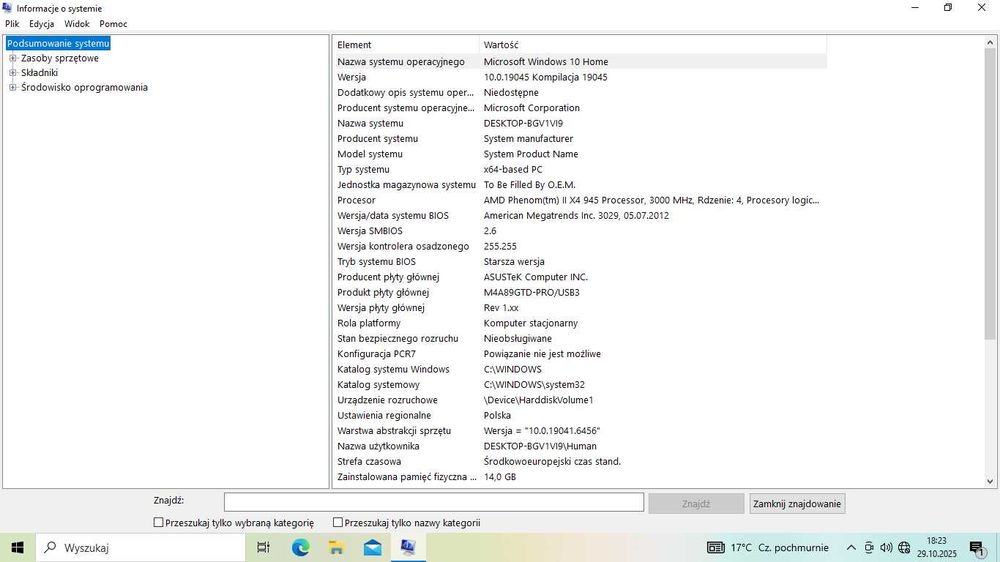Open the network globe tray icon
Image resolution: width=1000 pixels, height=562 pixels.
(x=904, y=547)
